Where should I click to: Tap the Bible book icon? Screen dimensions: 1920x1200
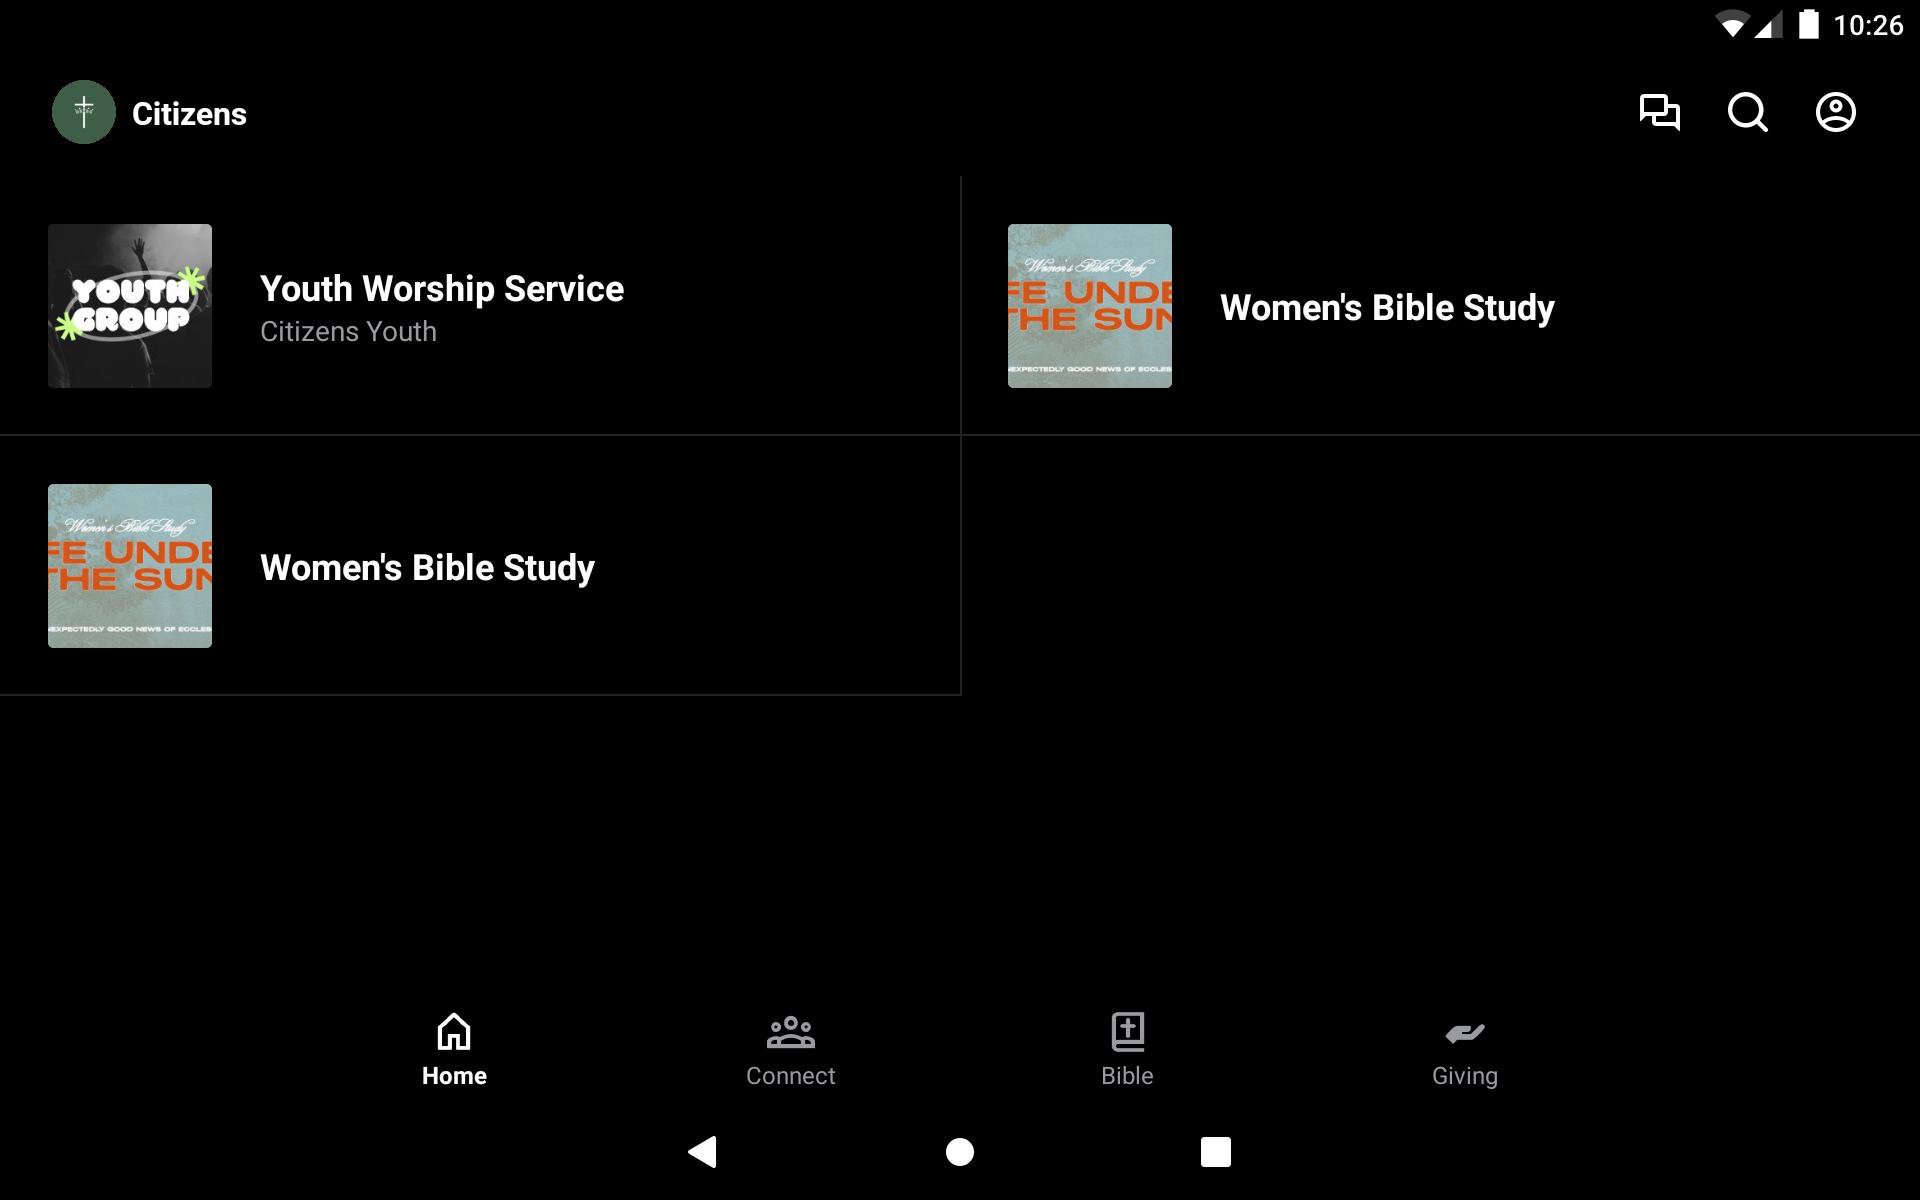tap(1127, 1031)
